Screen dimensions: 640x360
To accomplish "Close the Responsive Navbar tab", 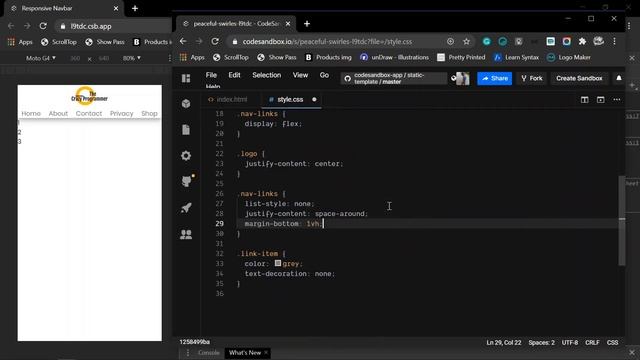I will click(116, 8).
